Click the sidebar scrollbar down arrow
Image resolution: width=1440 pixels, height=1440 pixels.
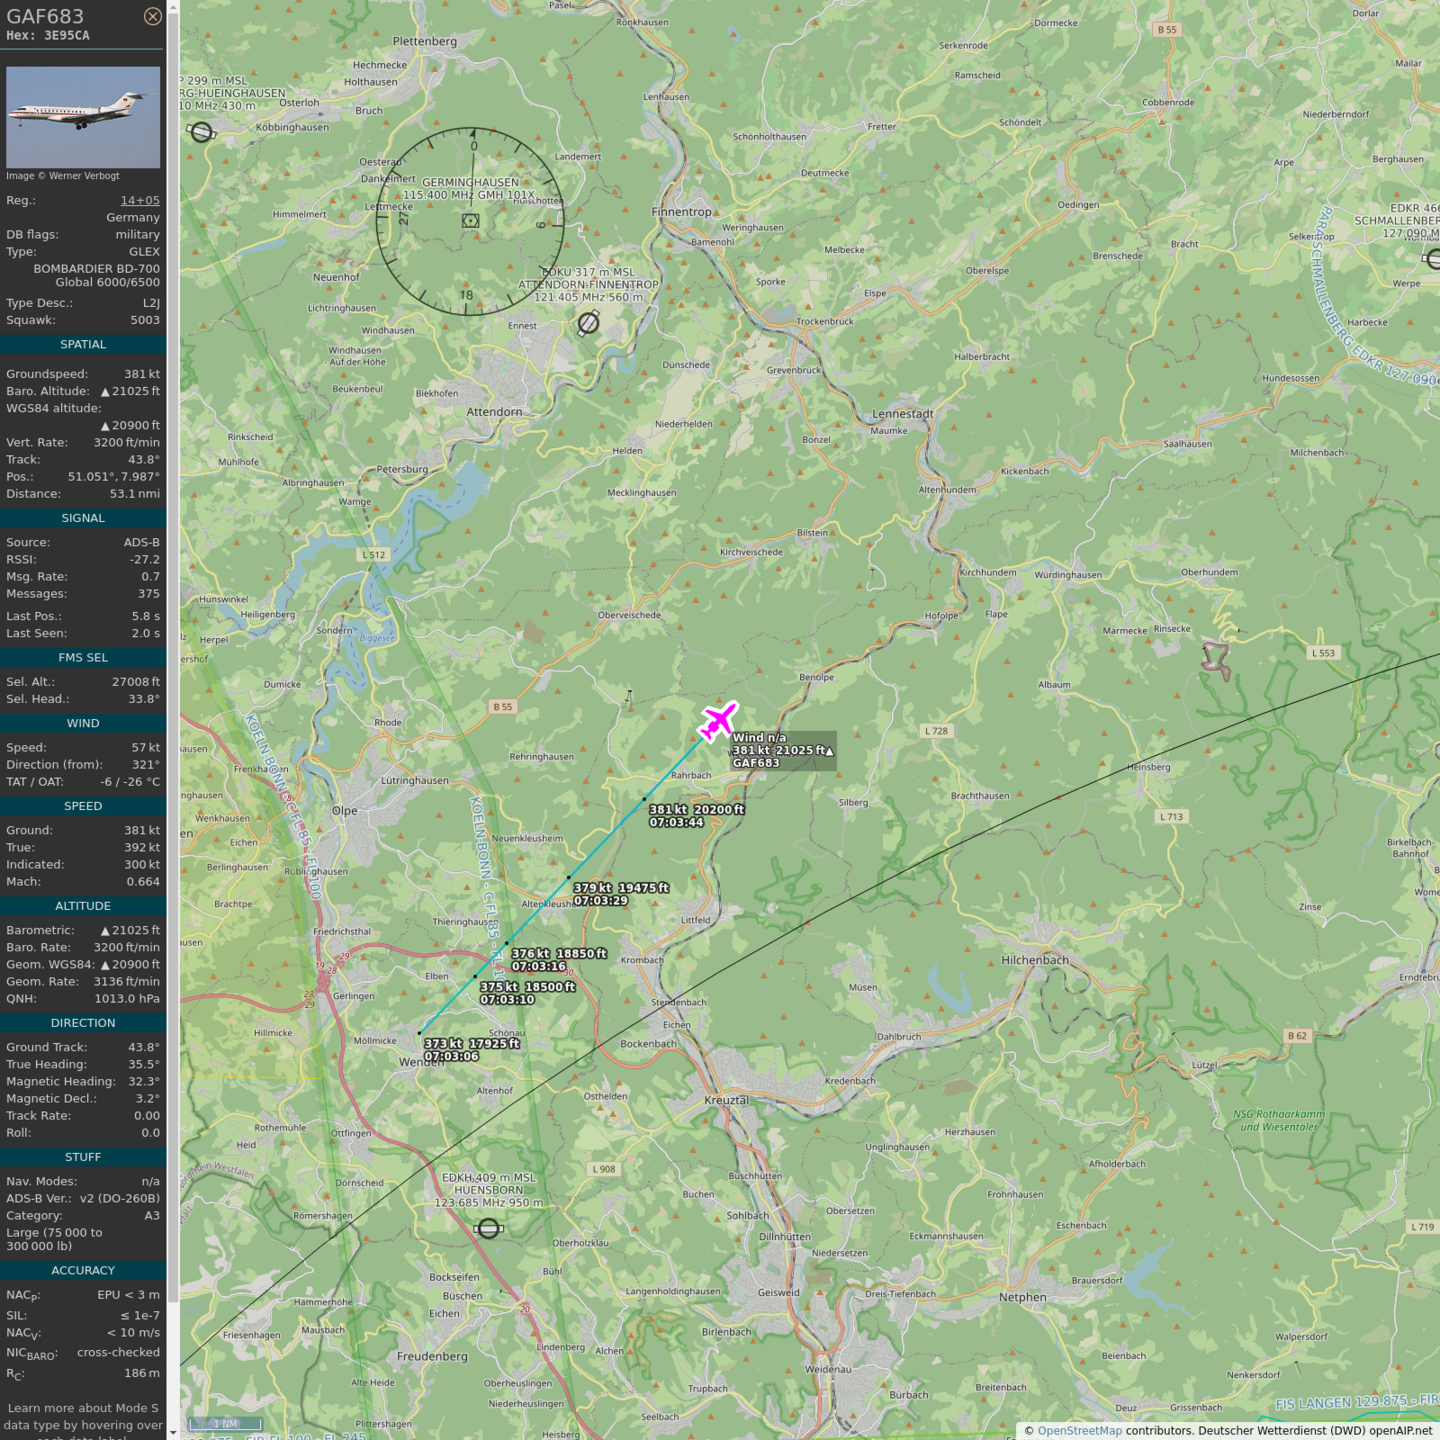tap(173, 1432)
